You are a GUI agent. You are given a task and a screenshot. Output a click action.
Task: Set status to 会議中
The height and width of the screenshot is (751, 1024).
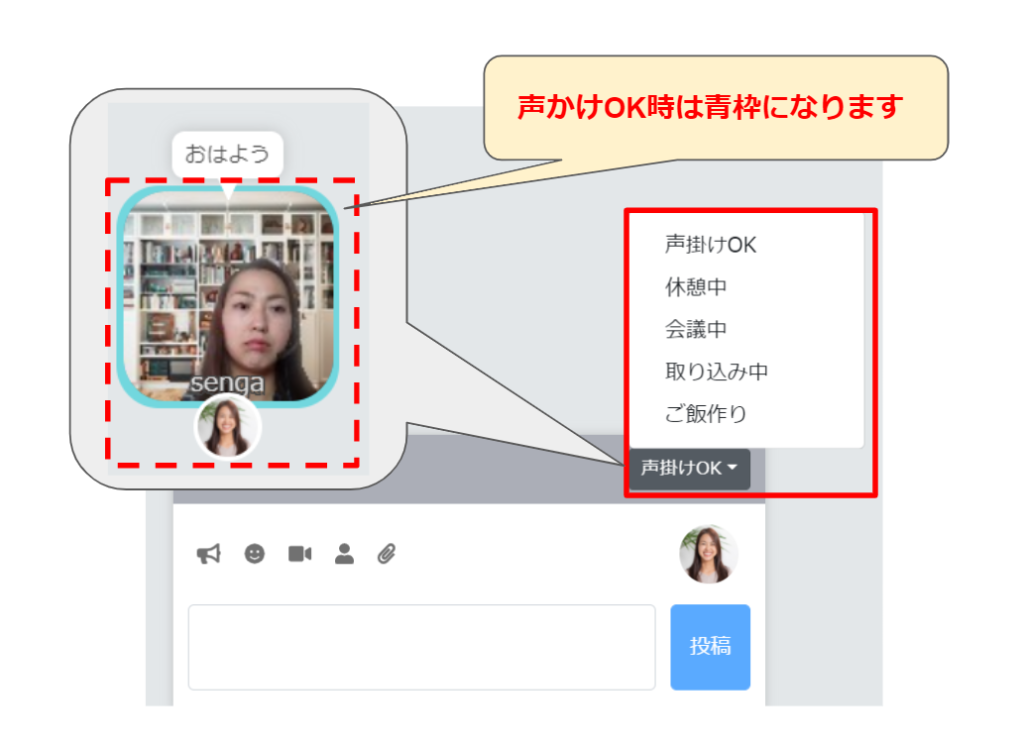(x=696, y=329)
